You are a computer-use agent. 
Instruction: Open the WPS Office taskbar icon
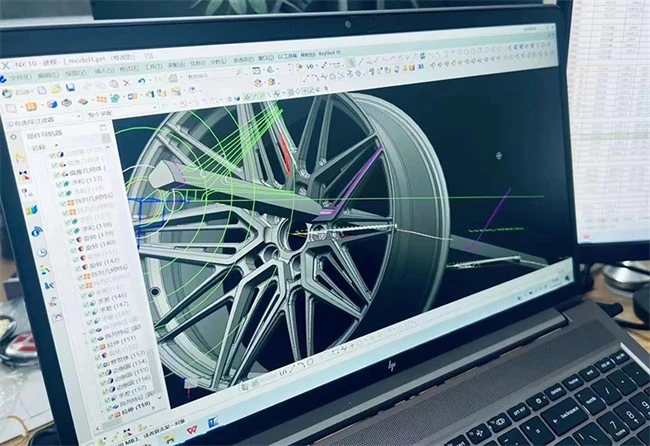(x=191, y=431)
